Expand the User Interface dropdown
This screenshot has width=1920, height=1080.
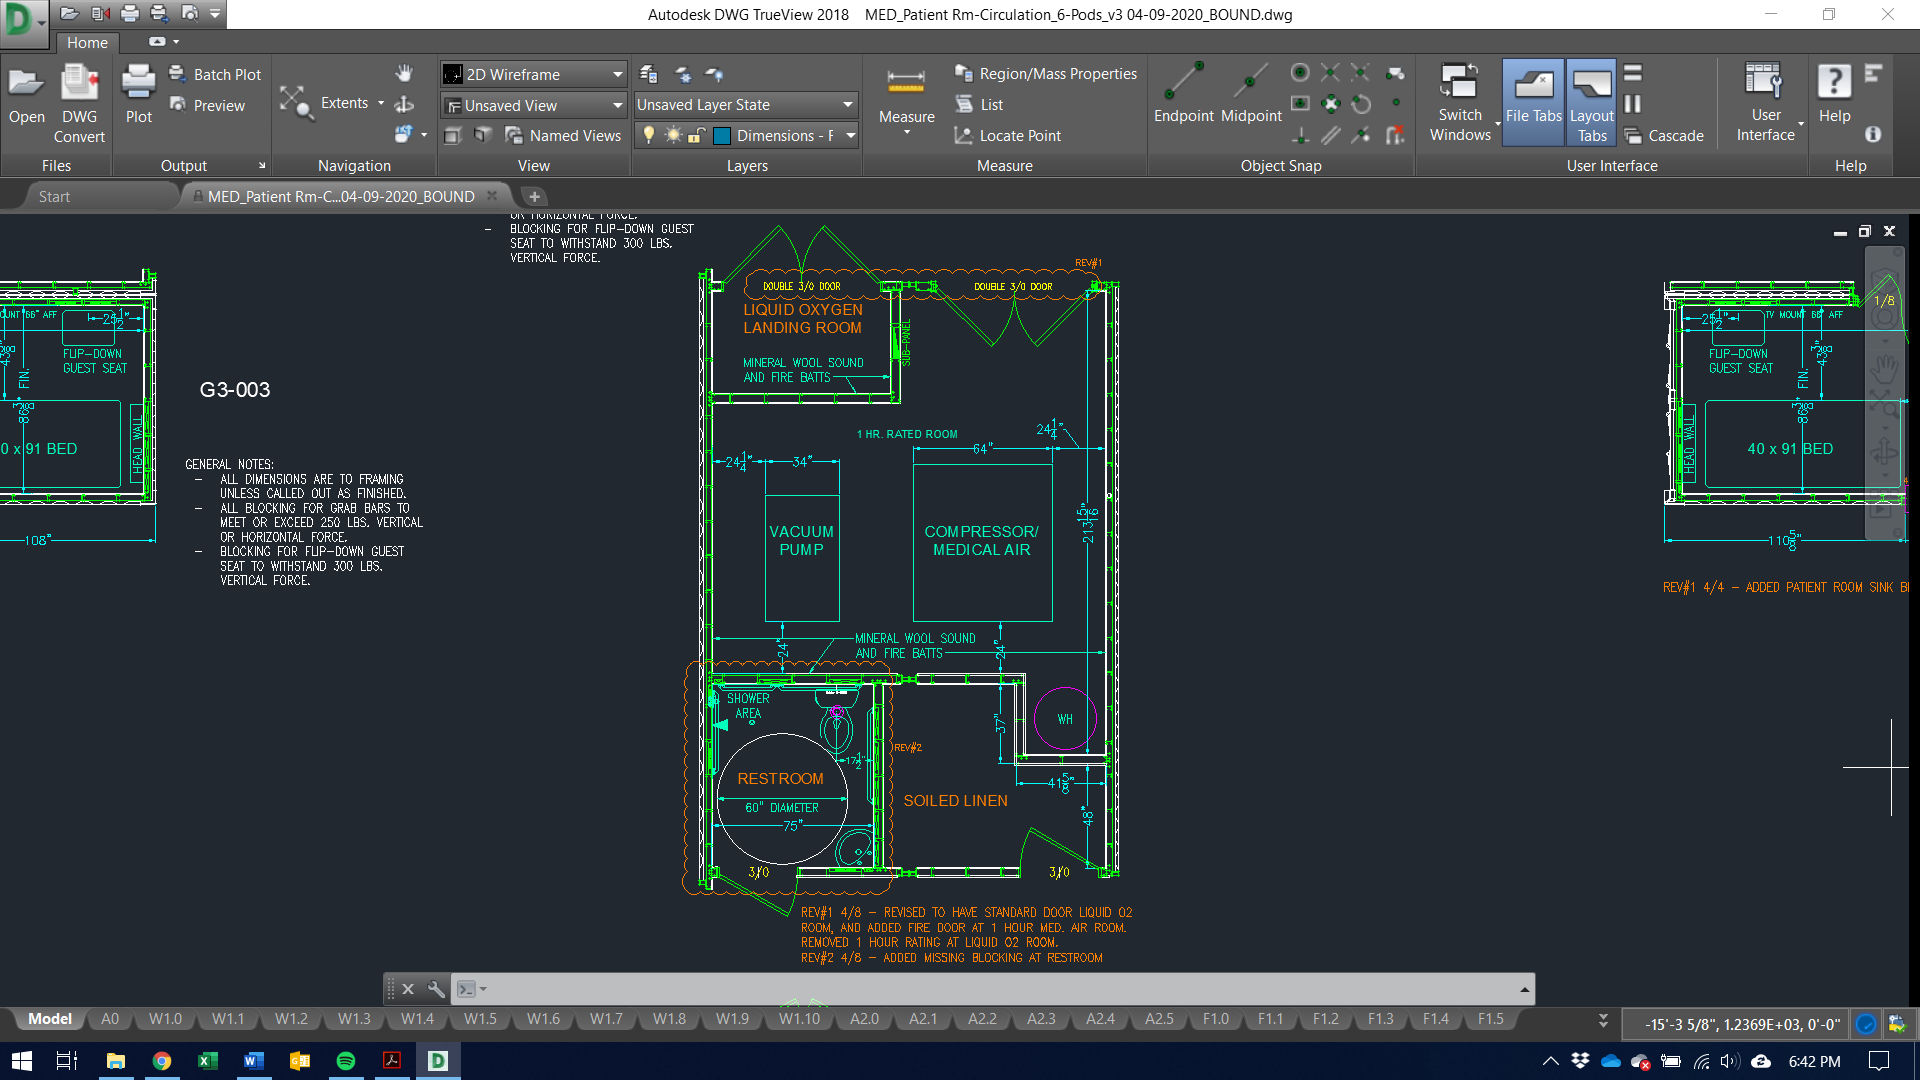pos(1801,124)
